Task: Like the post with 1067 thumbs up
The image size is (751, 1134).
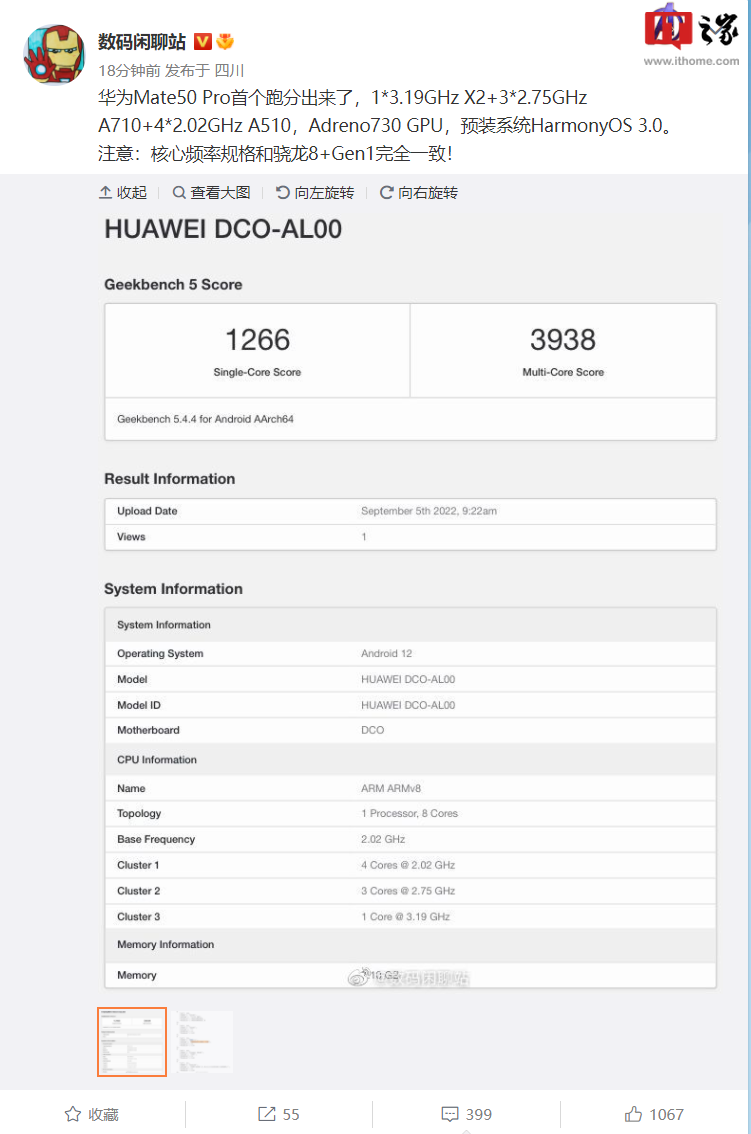Action: coord(654,1114)
